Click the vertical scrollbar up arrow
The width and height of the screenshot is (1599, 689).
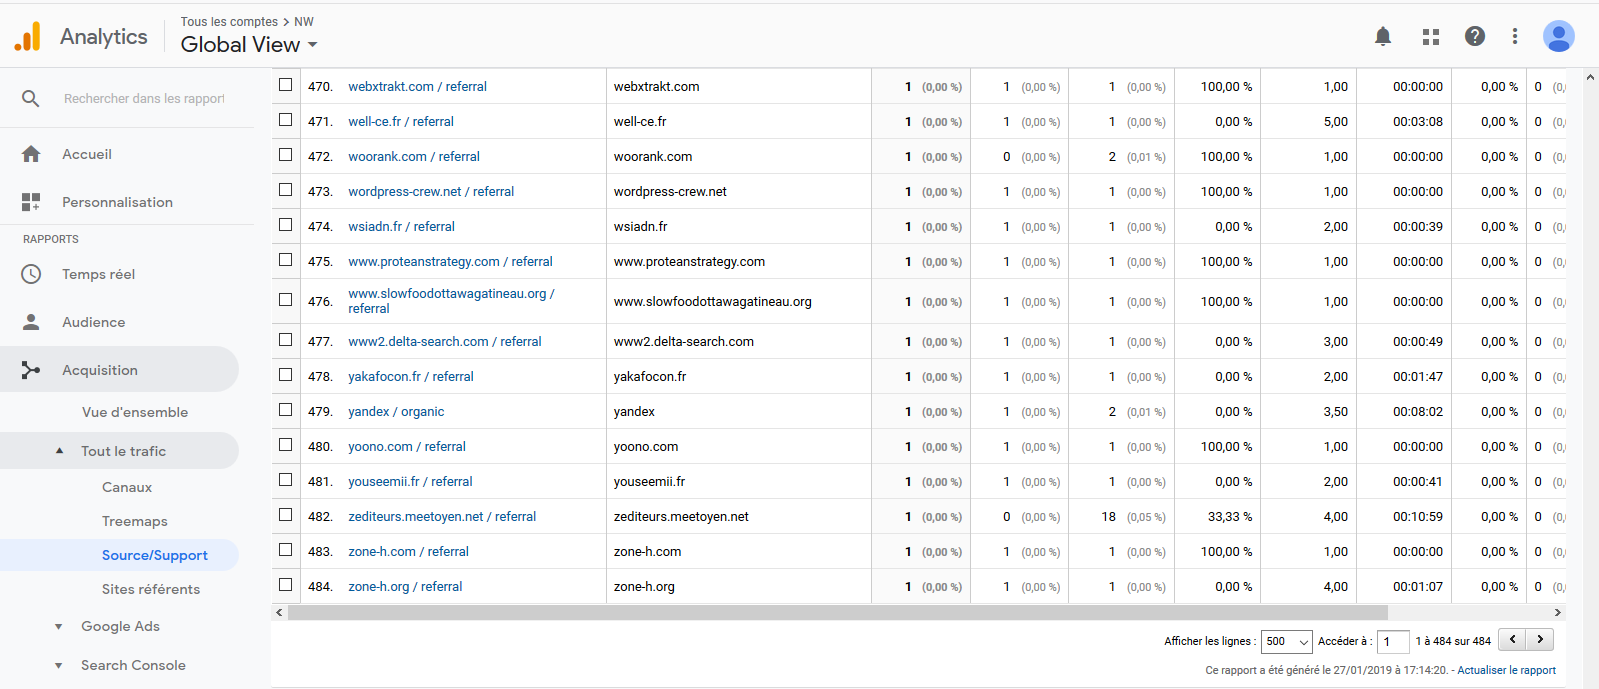(1590, 77)
